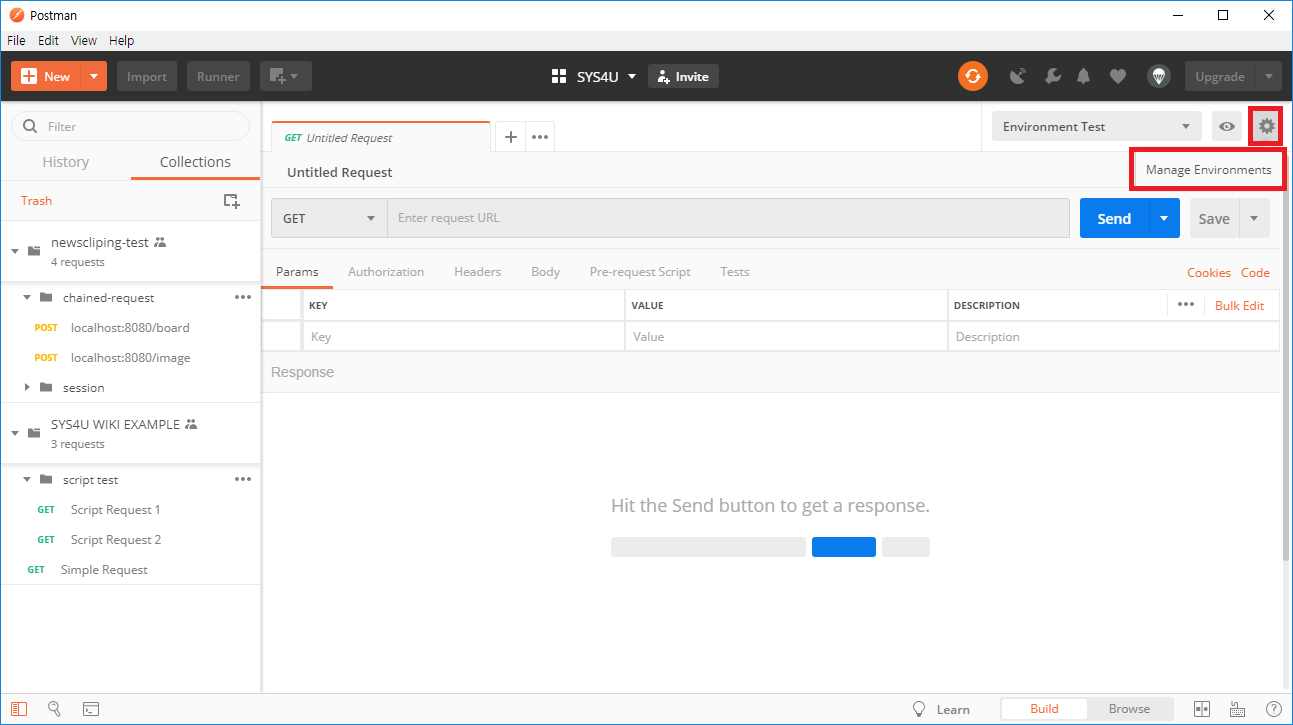Open the New button dropdown arrow

(x=93, y=76)
